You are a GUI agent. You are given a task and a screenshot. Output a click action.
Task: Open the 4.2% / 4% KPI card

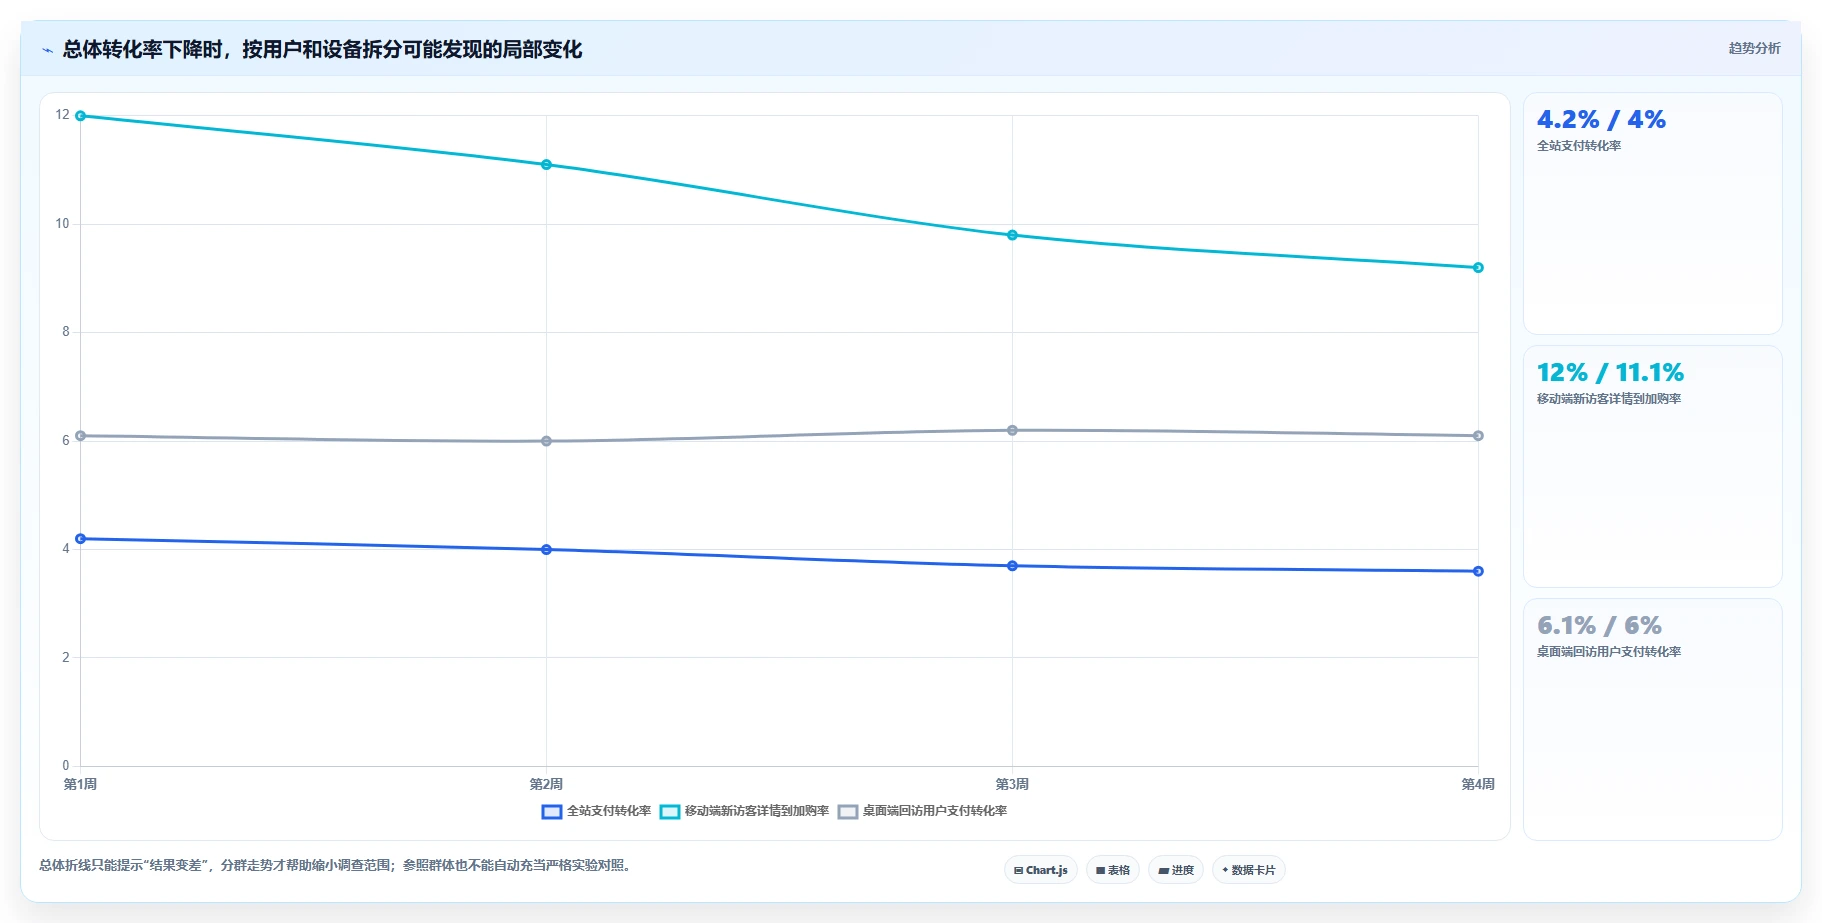pyautogui.click(x=1652, y=214)
